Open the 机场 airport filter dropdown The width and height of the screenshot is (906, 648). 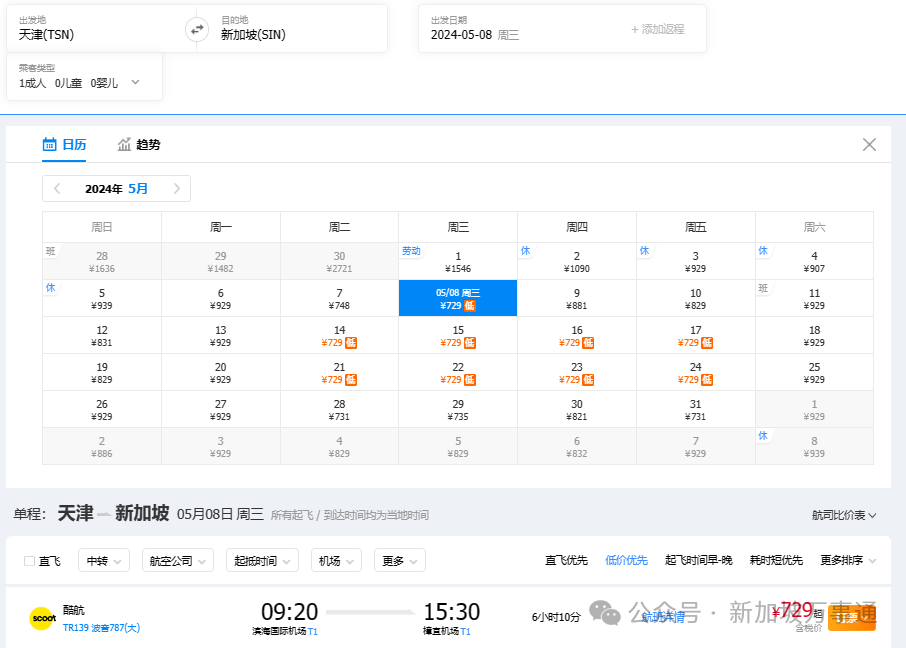pyautogui.click(x=336, y=561)
